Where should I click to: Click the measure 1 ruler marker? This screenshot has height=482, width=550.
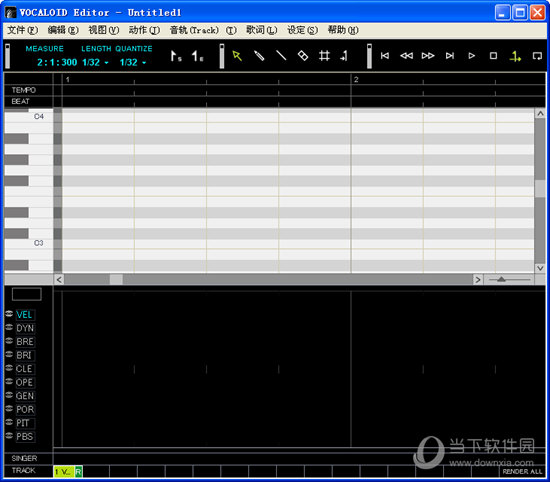coord(68,80)
